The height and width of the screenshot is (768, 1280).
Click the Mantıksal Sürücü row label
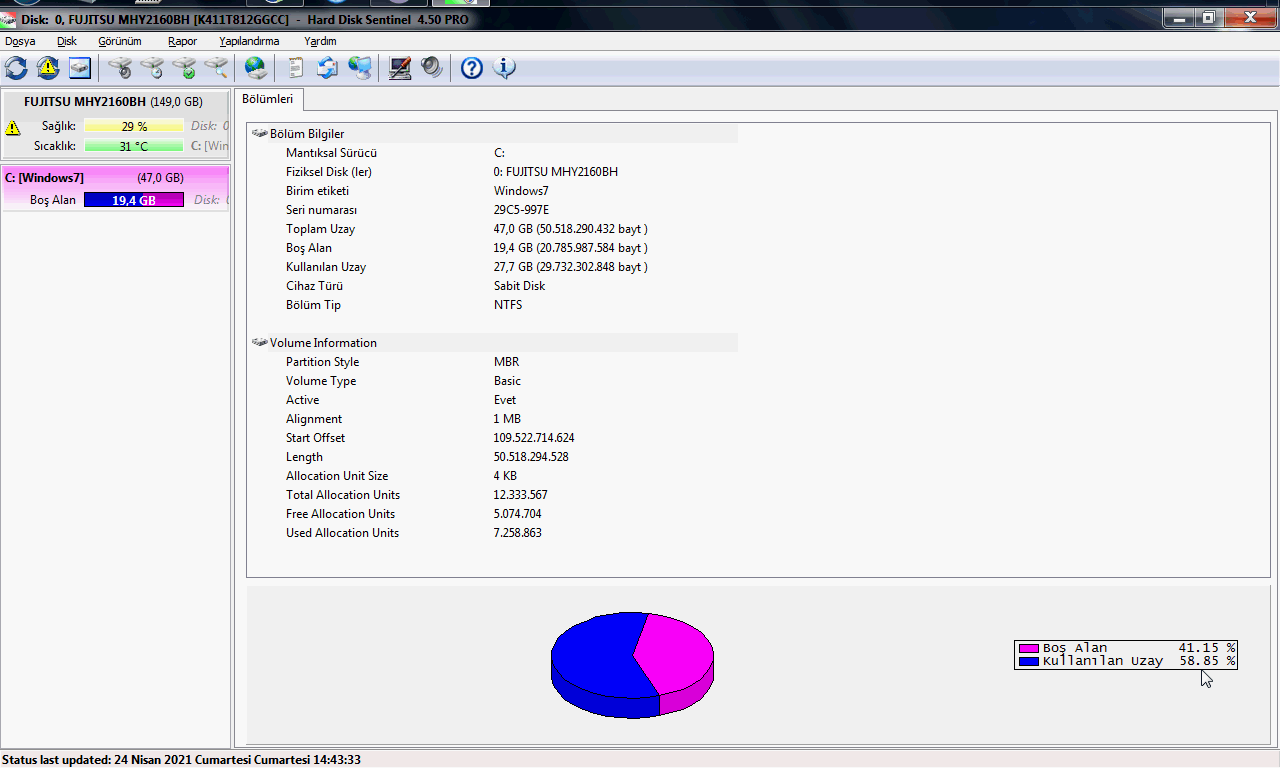point(331,153)
